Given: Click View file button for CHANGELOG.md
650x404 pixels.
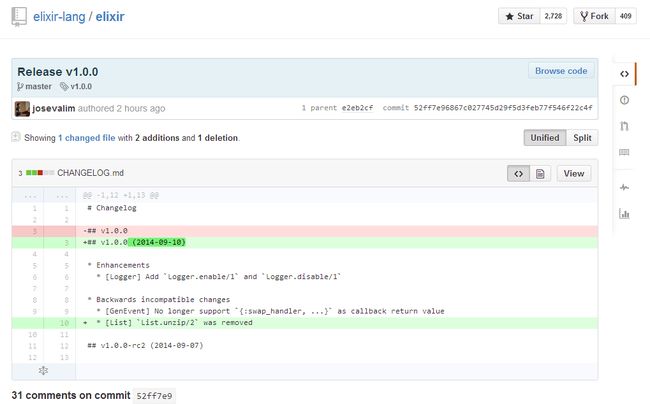Looking at the screenshot, I should click(574, 174).
